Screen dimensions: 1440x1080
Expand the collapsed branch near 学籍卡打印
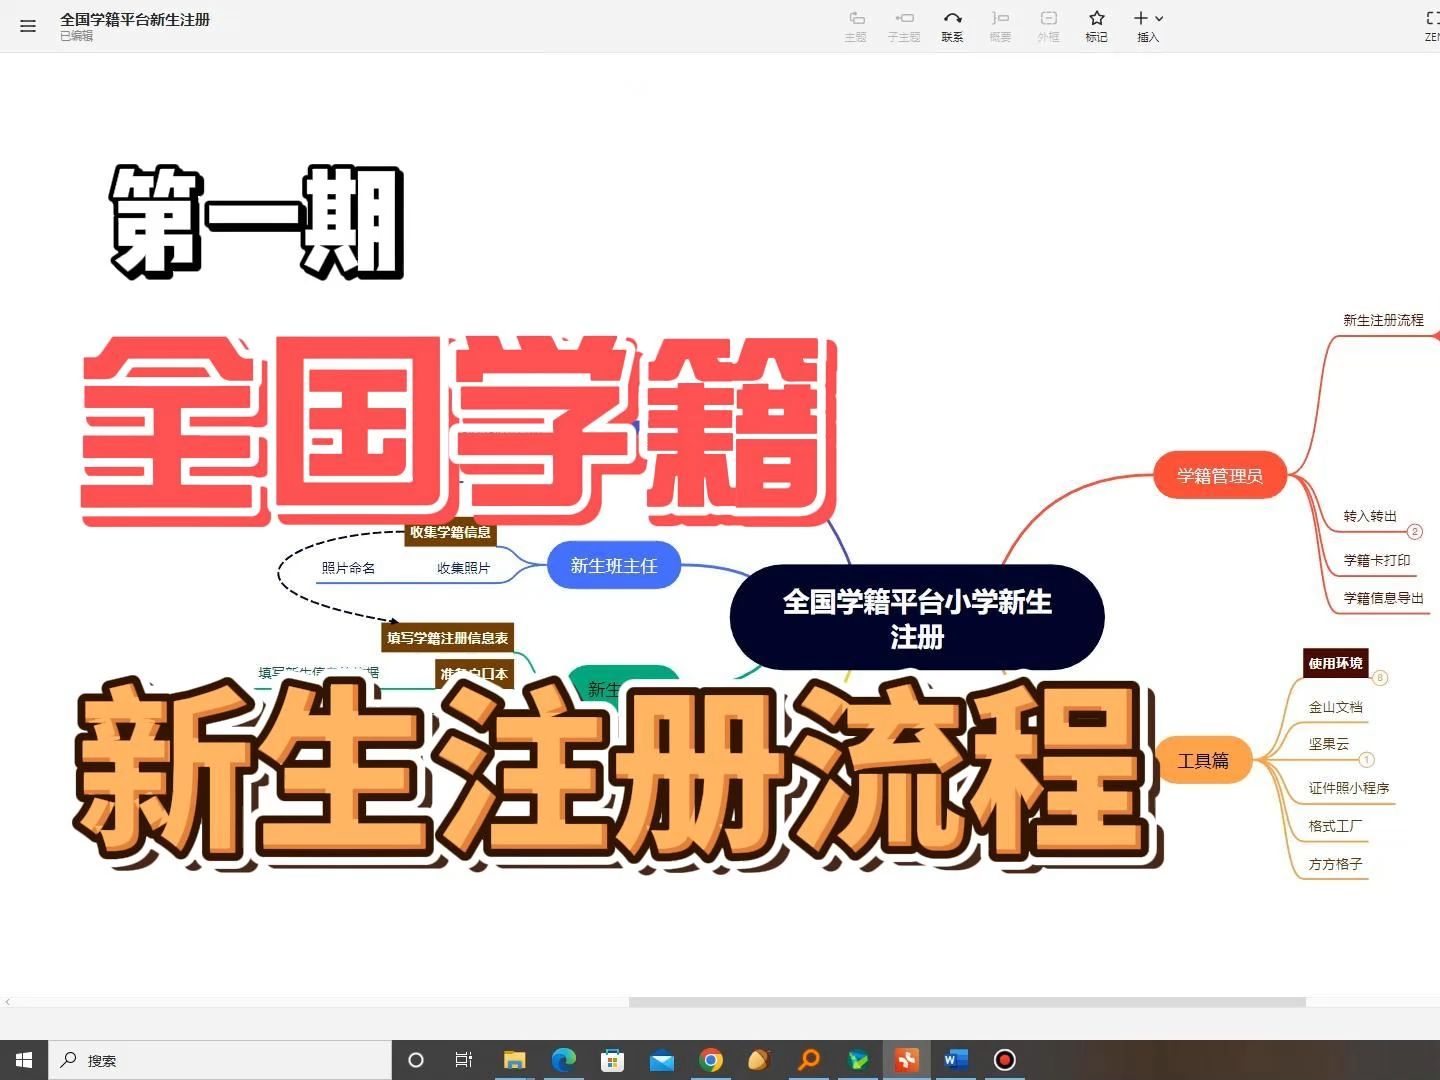(x=1414, y=531)
